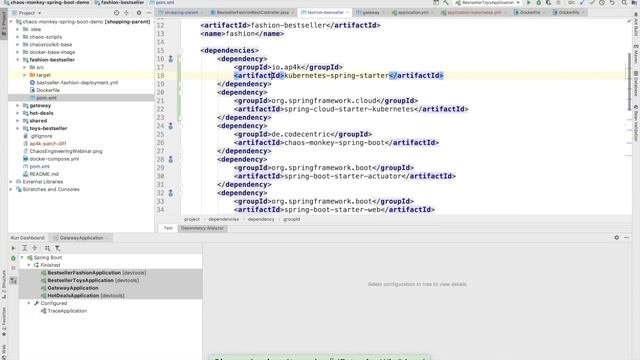Collapse the Spring Boot node in dashboard

pyautogui.click(x=22, y=258)
